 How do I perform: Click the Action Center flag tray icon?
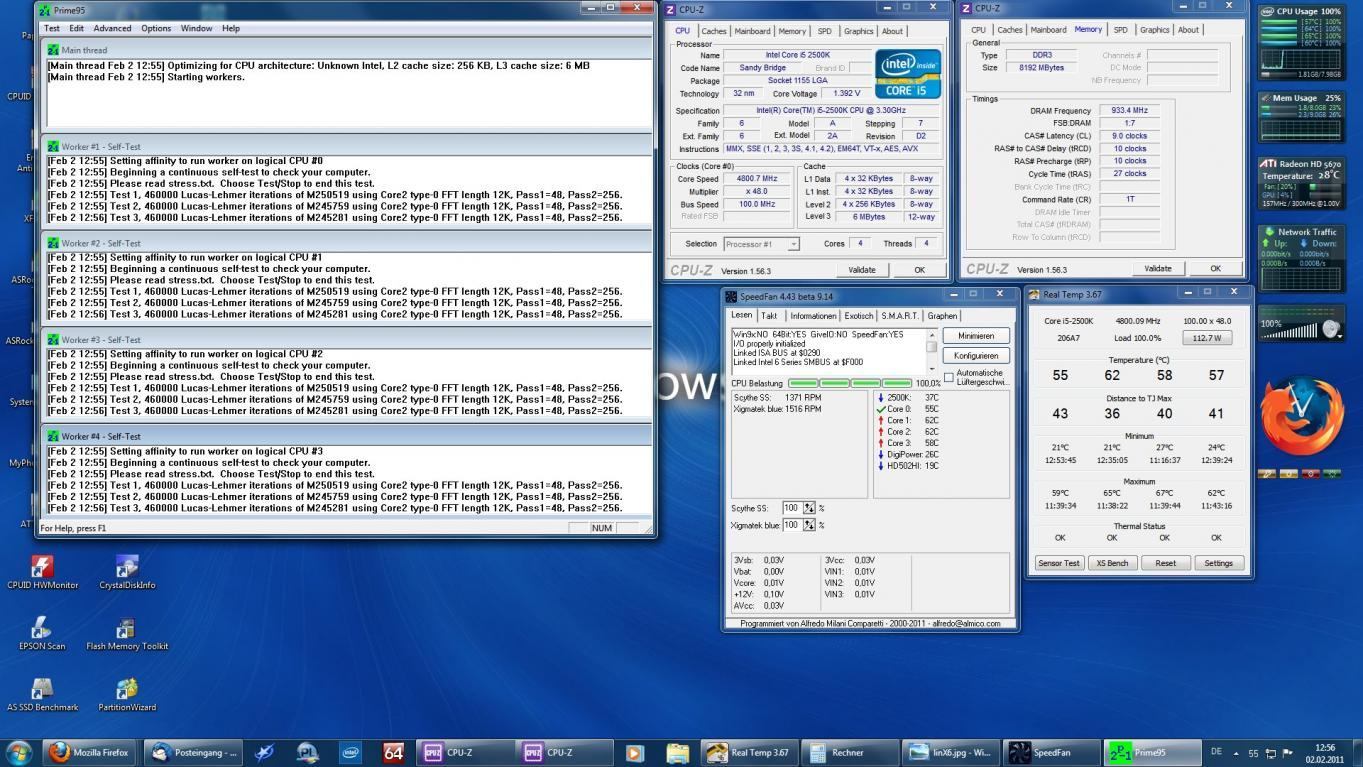(x=1288, y=752)
